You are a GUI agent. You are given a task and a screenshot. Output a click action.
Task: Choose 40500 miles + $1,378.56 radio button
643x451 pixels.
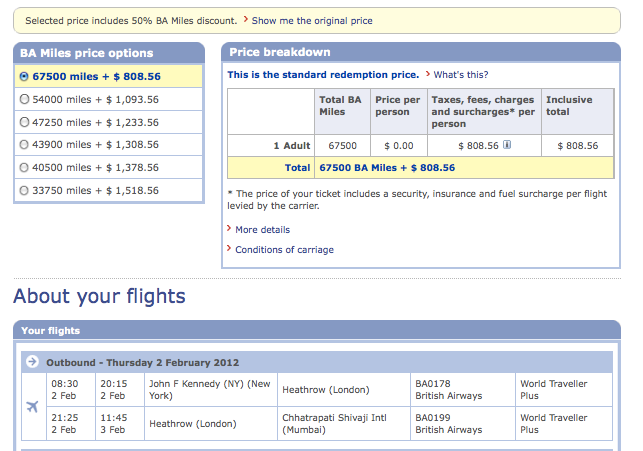pos(25,167)
